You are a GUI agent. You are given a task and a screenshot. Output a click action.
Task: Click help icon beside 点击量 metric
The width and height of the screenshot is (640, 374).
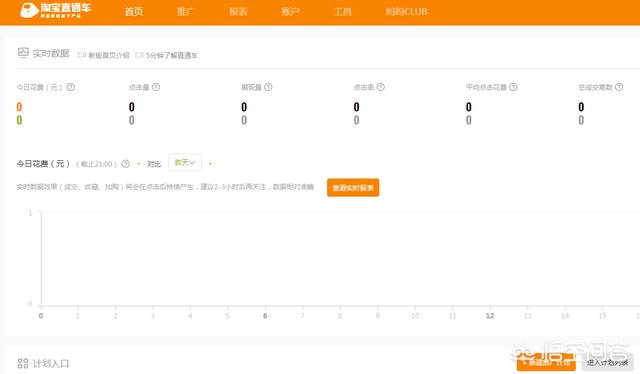[x=156, y=87]
